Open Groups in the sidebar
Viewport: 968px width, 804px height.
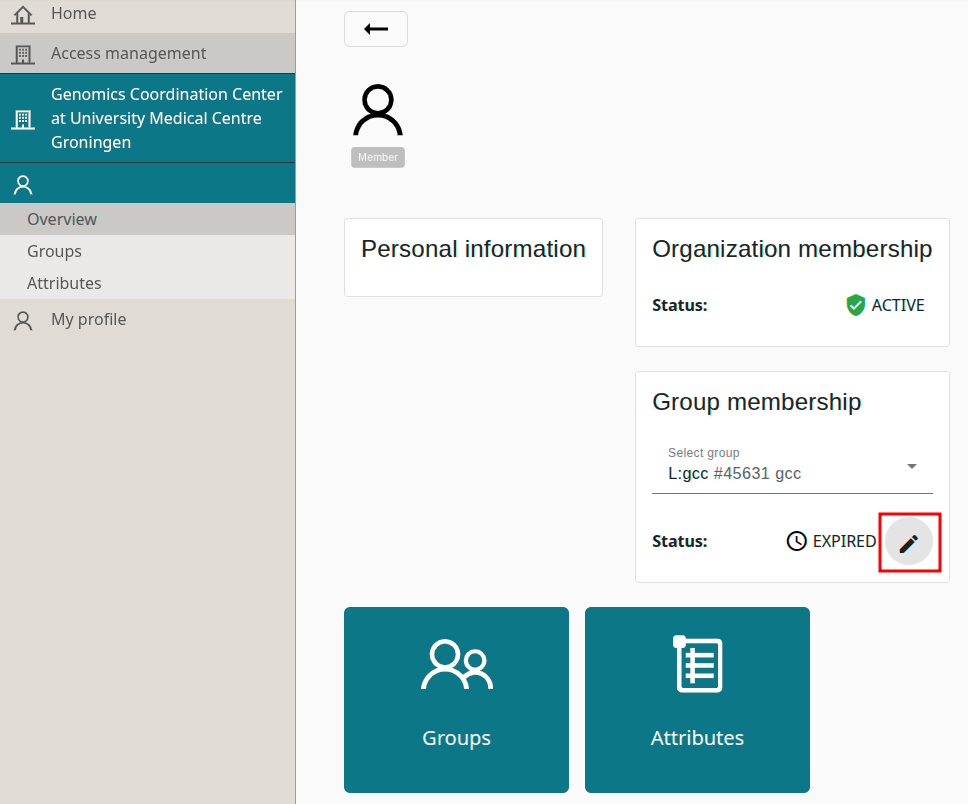54,251
